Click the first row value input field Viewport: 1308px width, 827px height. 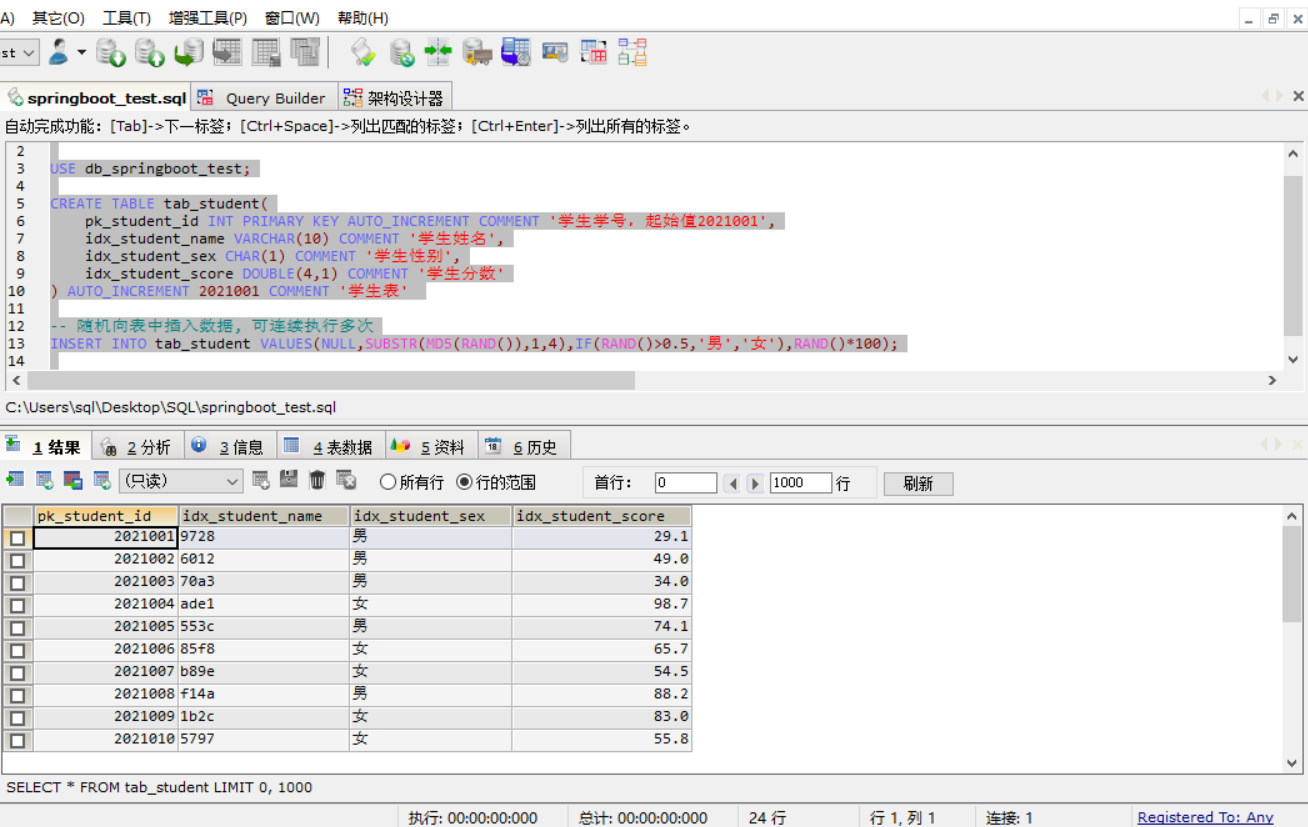[686, 483]
